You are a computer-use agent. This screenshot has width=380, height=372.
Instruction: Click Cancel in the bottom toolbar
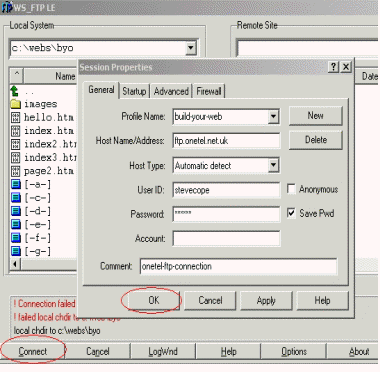[x=98, y=351]
